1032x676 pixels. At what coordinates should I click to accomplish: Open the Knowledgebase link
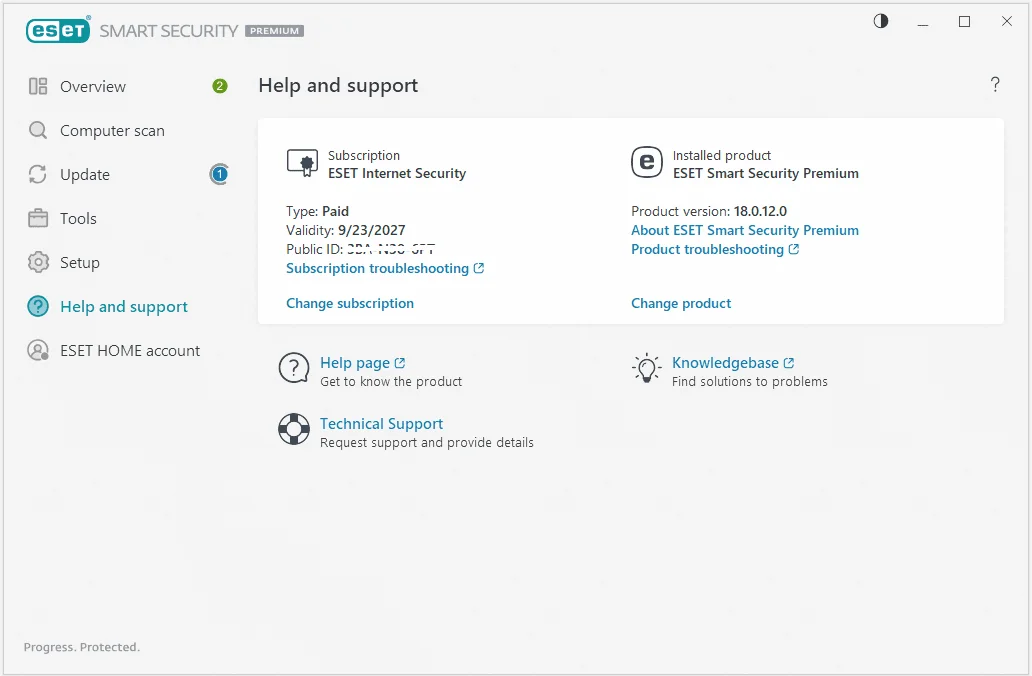[725, 363]
